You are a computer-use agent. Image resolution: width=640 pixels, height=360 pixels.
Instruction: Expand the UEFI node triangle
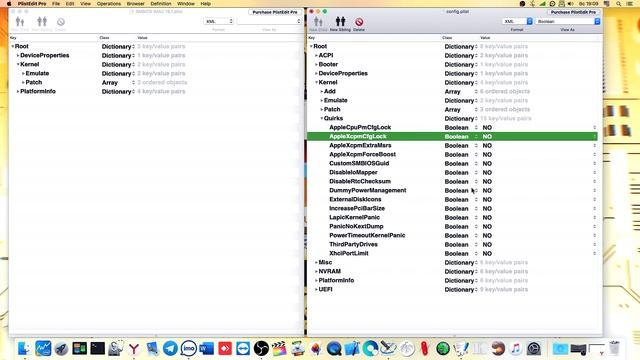[316, 289]
